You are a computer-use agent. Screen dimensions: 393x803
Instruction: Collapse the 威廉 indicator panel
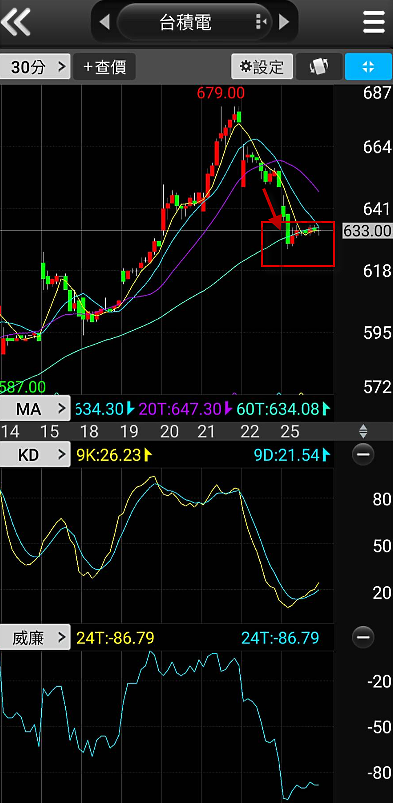(363, 637)
